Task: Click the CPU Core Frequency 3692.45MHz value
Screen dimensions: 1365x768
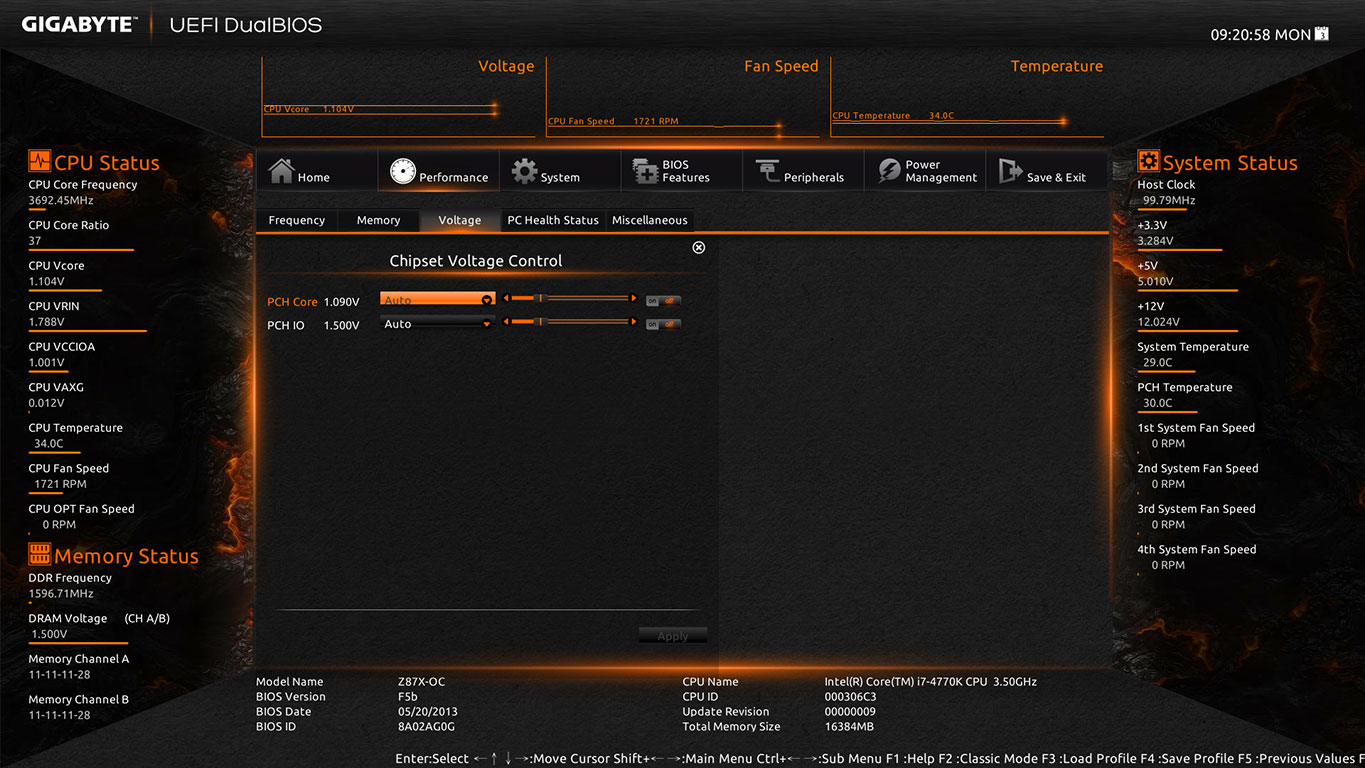Action: coord(62,200)
